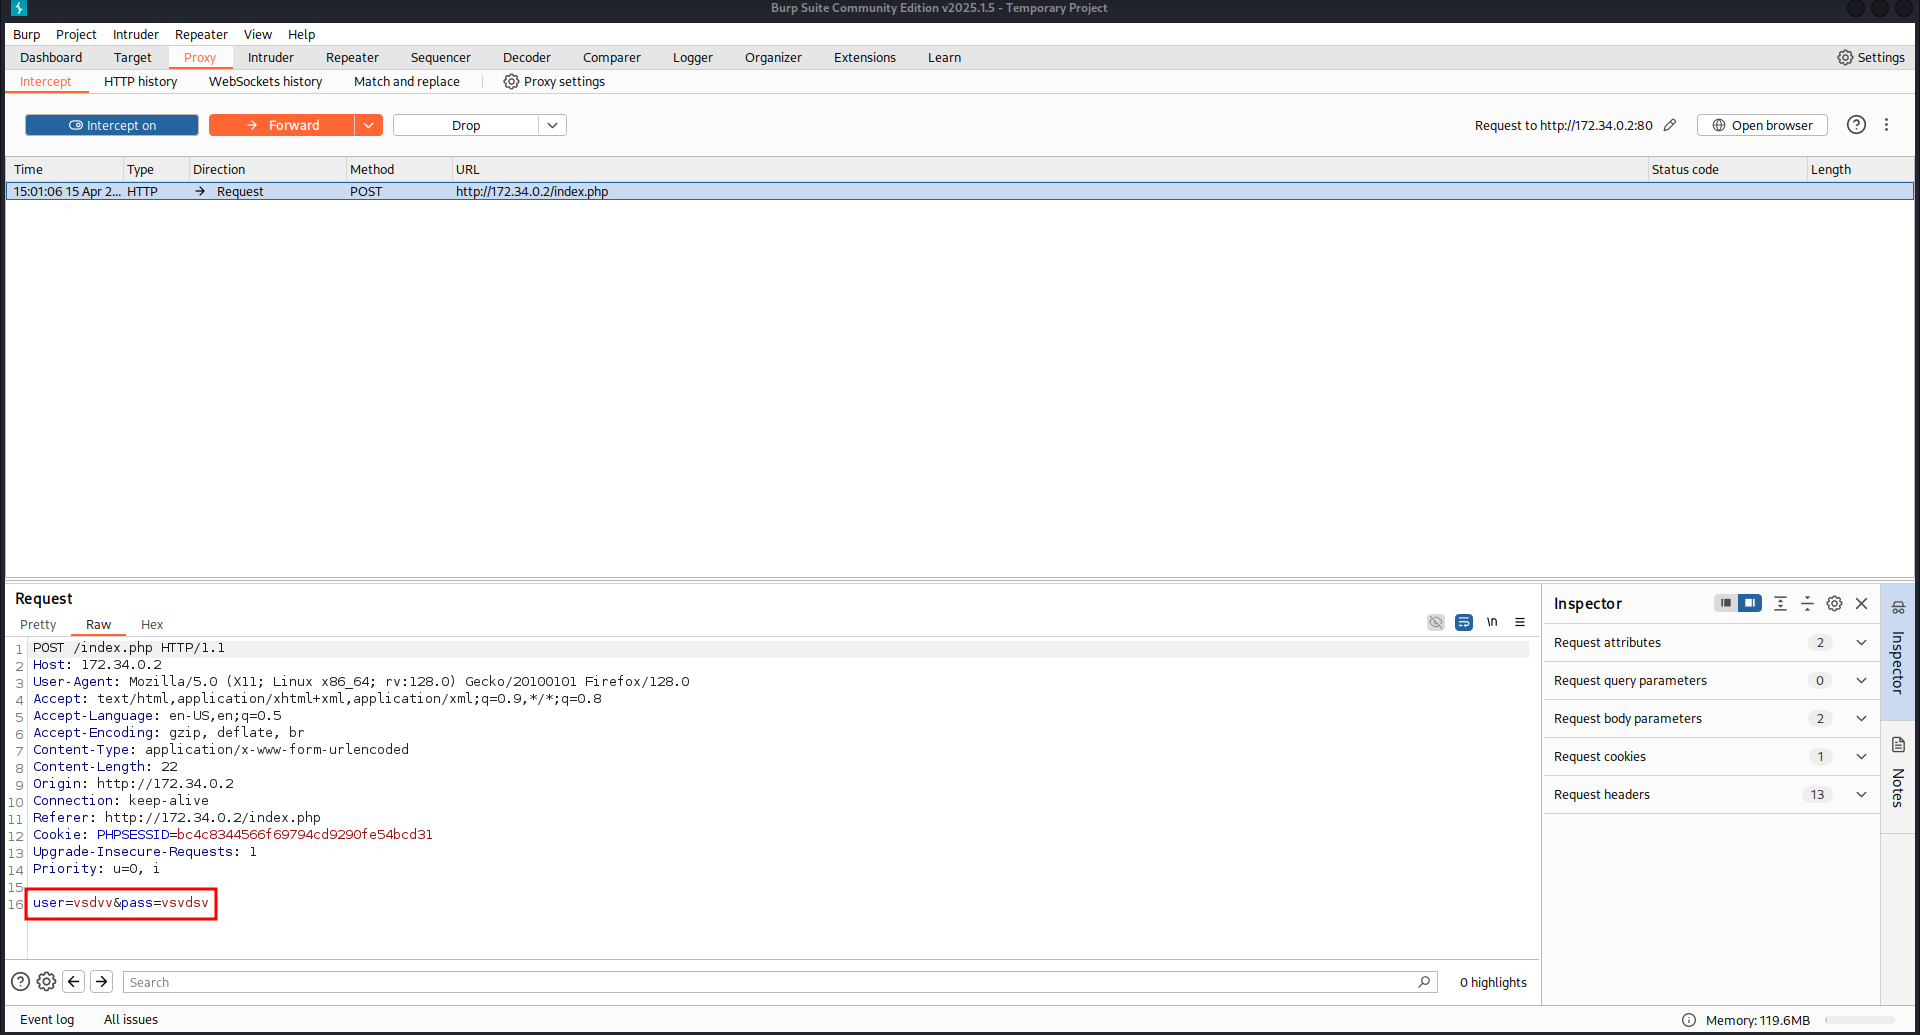The image size is (1920, 1035).
Task: Switch Inspector to the right-docked layout
Action: tap(1750, 603)
